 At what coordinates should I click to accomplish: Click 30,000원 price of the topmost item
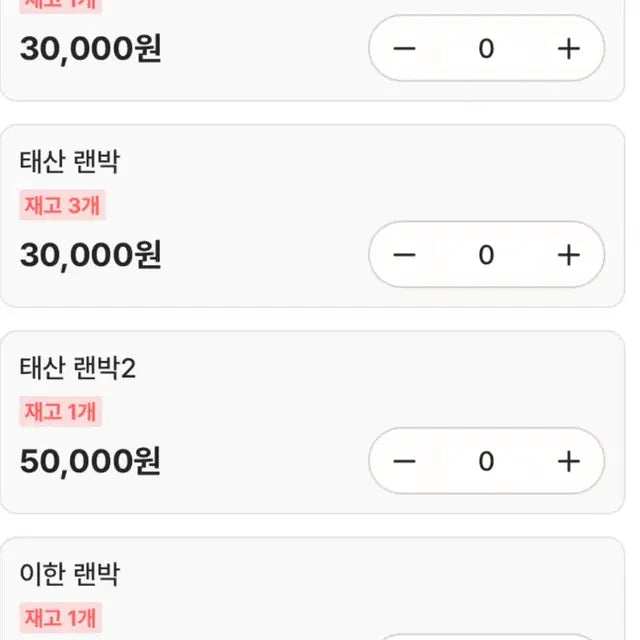pyautogui.click(x=90, y=49)
